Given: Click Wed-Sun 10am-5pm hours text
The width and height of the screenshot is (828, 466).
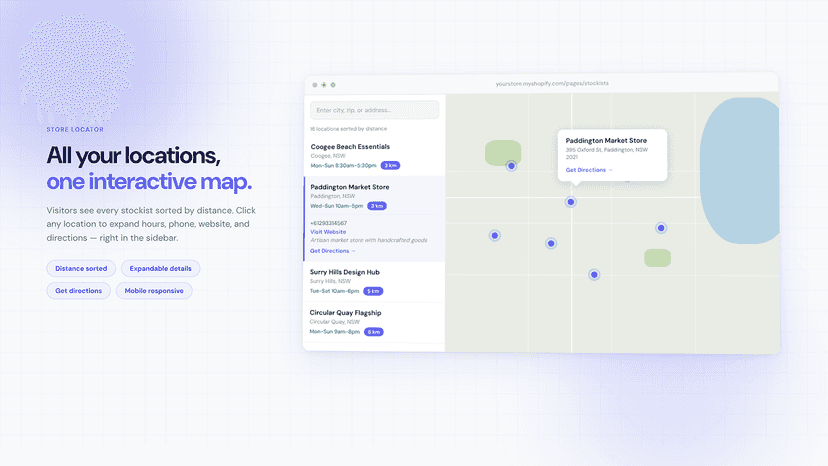Looking at the screenshot, I should pos(336,206).
